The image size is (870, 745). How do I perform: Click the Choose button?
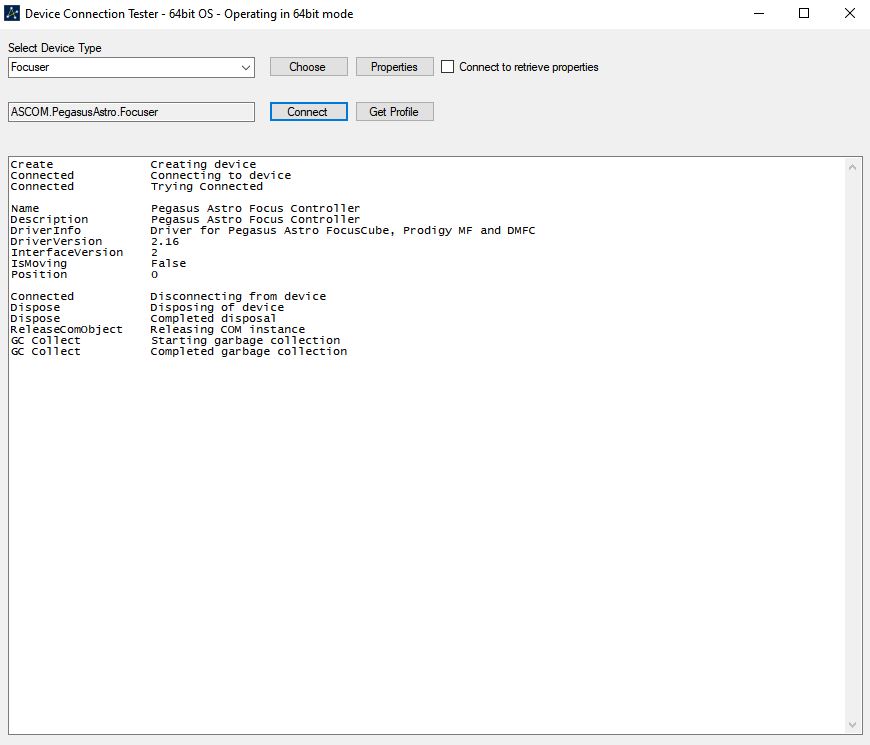[308, 67]
